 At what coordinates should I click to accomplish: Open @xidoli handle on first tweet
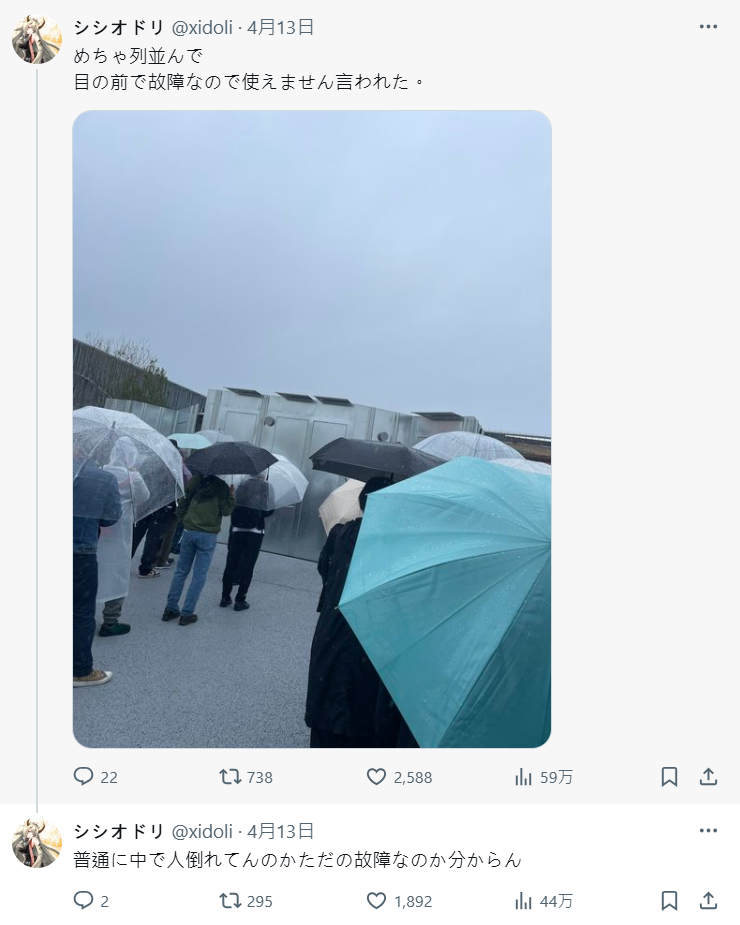[x=202, y=27]
